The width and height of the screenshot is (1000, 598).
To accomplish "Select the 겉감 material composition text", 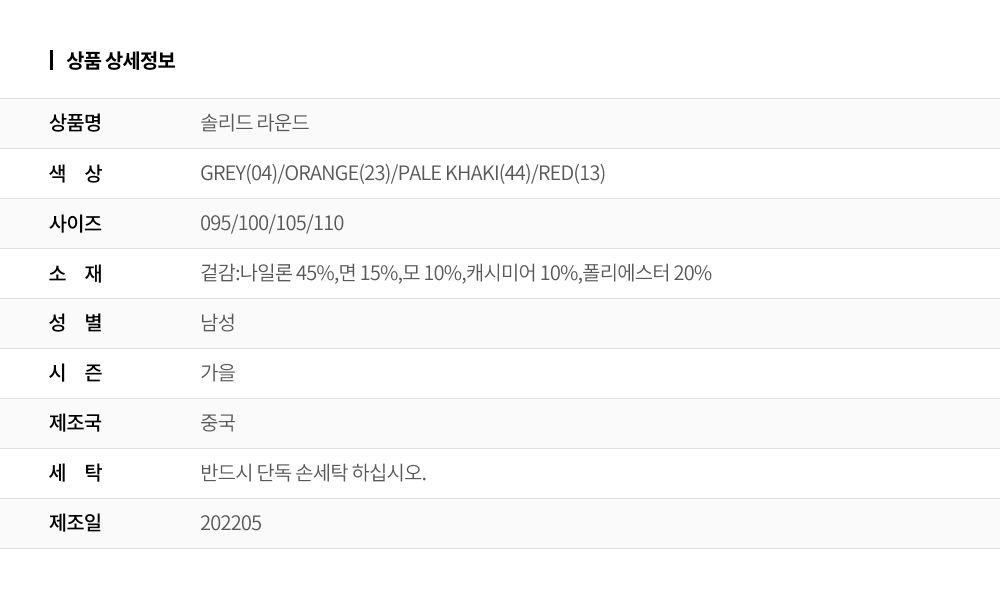I will coord(456,273).
